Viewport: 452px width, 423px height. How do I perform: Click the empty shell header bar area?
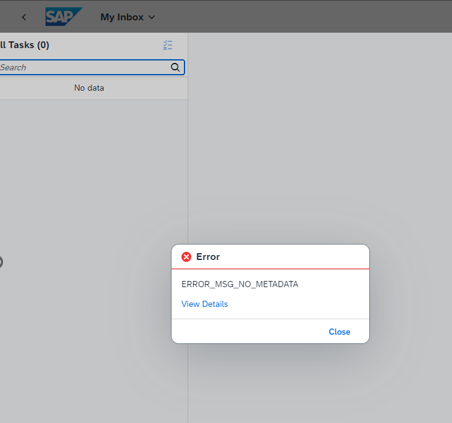click(300, 17)
